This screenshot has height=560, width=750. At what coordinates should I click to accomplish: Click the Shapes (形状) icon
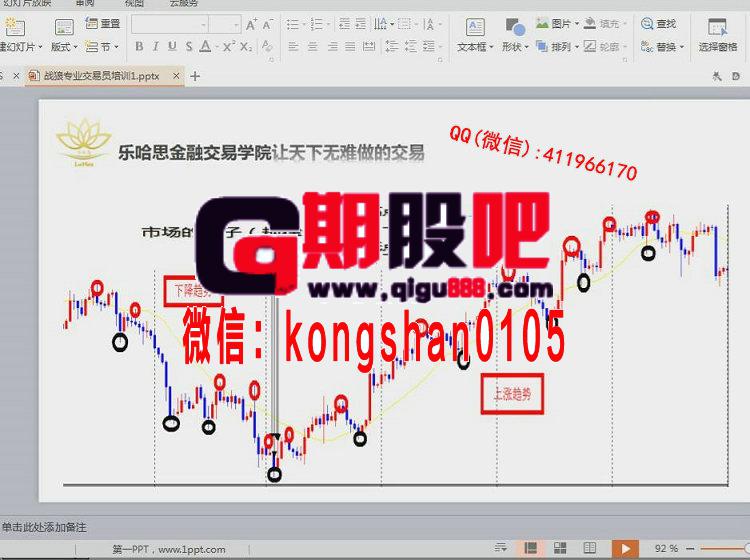point(515,27)
